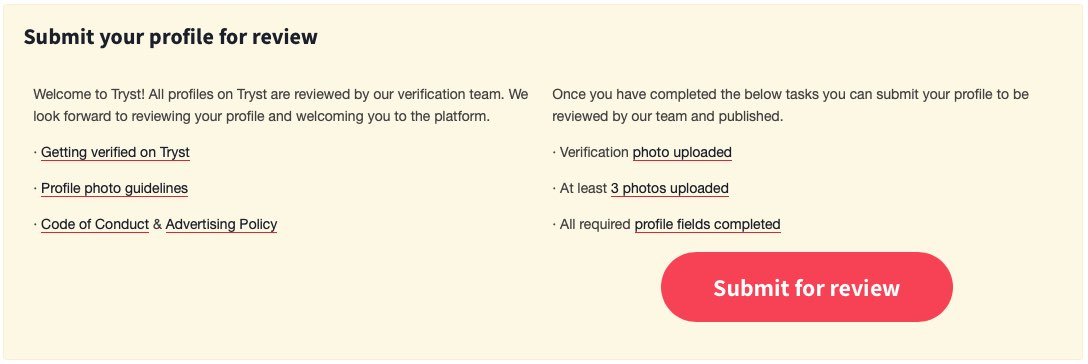Follow the 3 photos uploaded link
The width and height of the screenshot is (1088, 364).
pos(670,189)
